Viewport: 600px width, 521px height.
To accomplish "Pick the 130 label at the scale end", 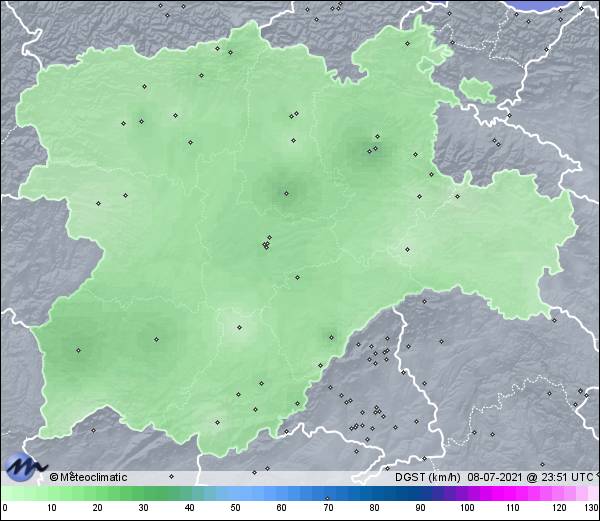I will tap(592, 508).
